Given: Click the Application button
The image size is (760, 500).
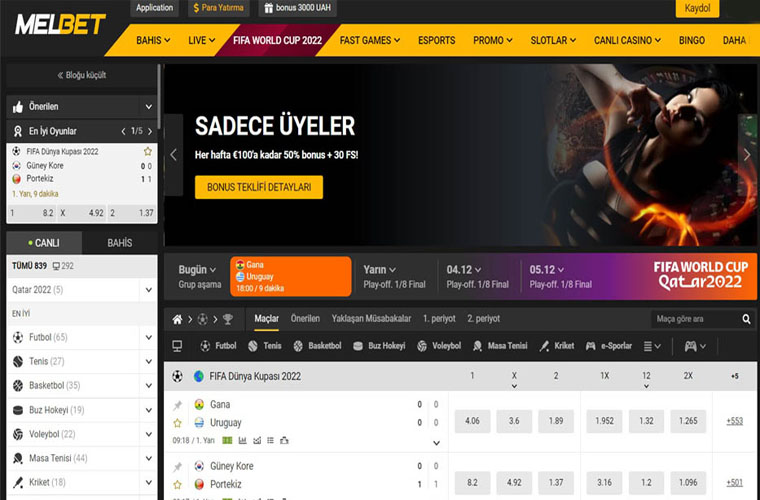Looking at the screenshot, I should pos(154,8).
